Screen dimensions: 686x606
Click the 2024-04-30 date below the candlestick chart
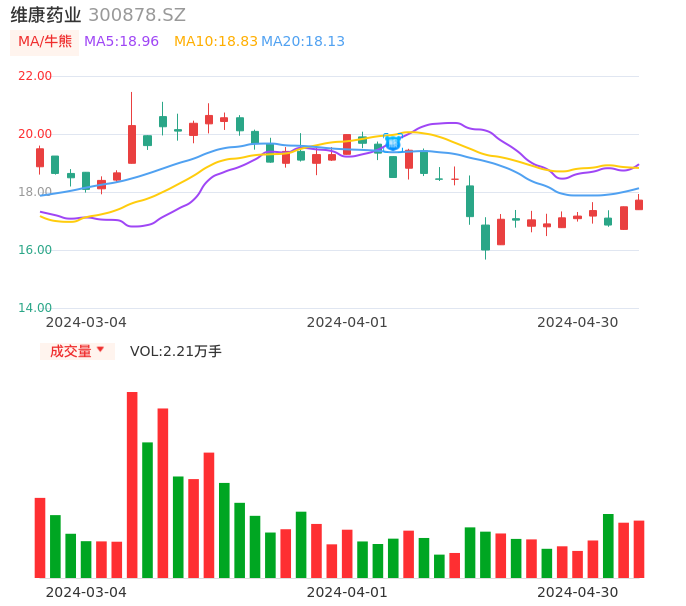click(578, 322)
